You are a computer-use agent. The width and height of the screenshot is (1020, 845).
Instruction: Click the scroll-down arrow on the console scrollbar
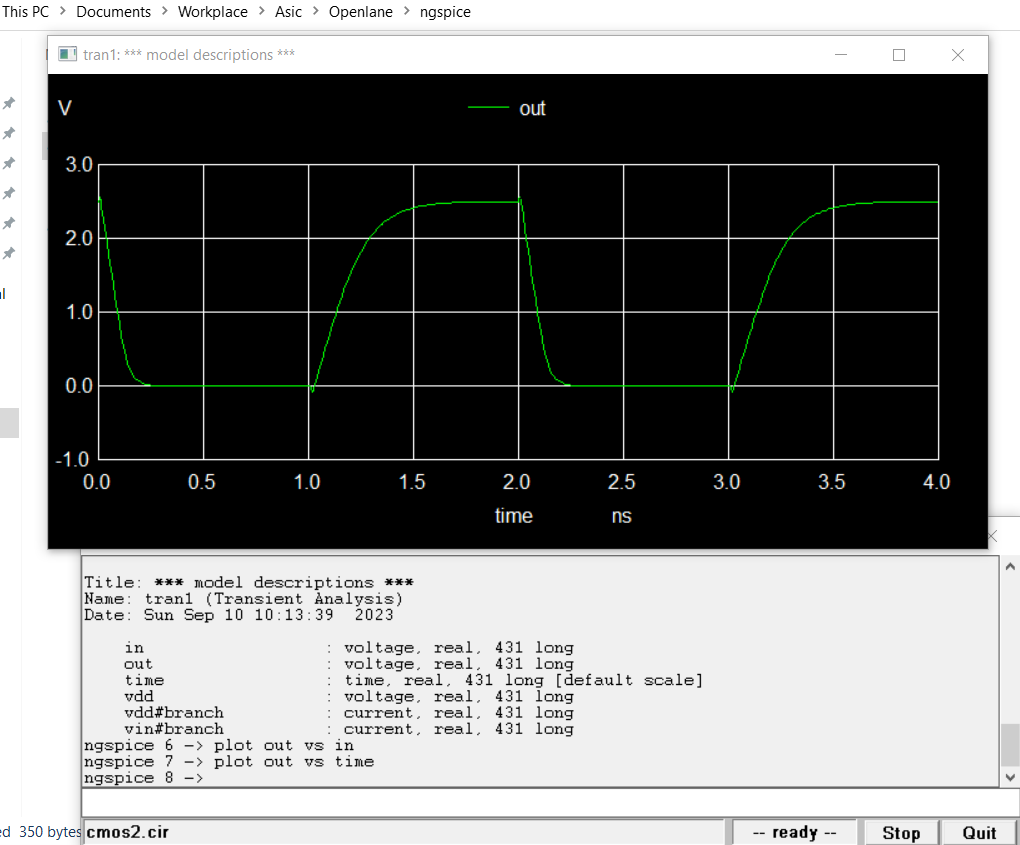click(x=1009, y=776)
